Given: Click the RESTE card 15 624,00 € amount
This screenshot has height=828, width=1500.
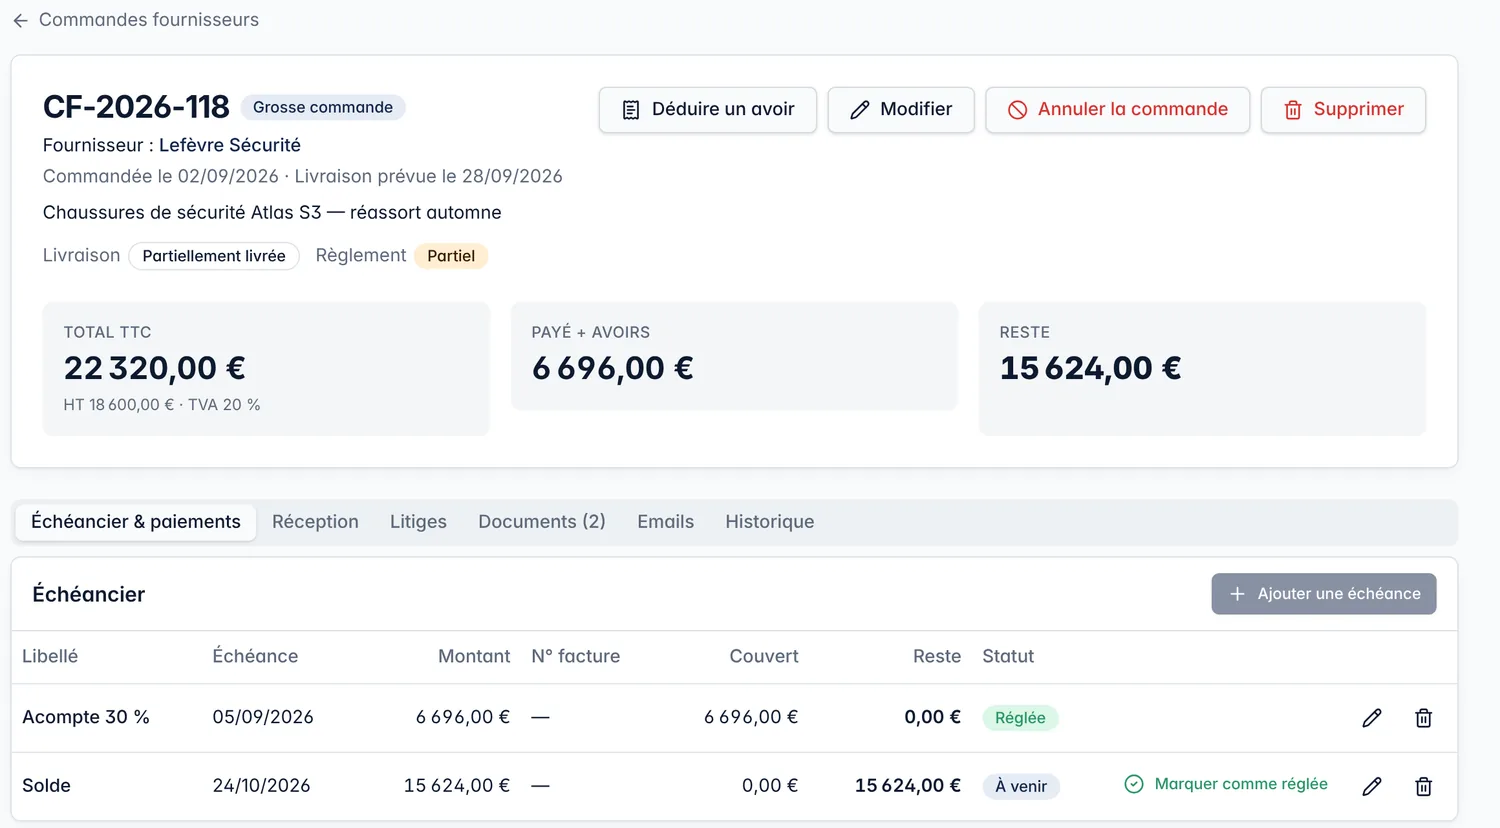Looking at the screenshot, I should pos(1091,368).
